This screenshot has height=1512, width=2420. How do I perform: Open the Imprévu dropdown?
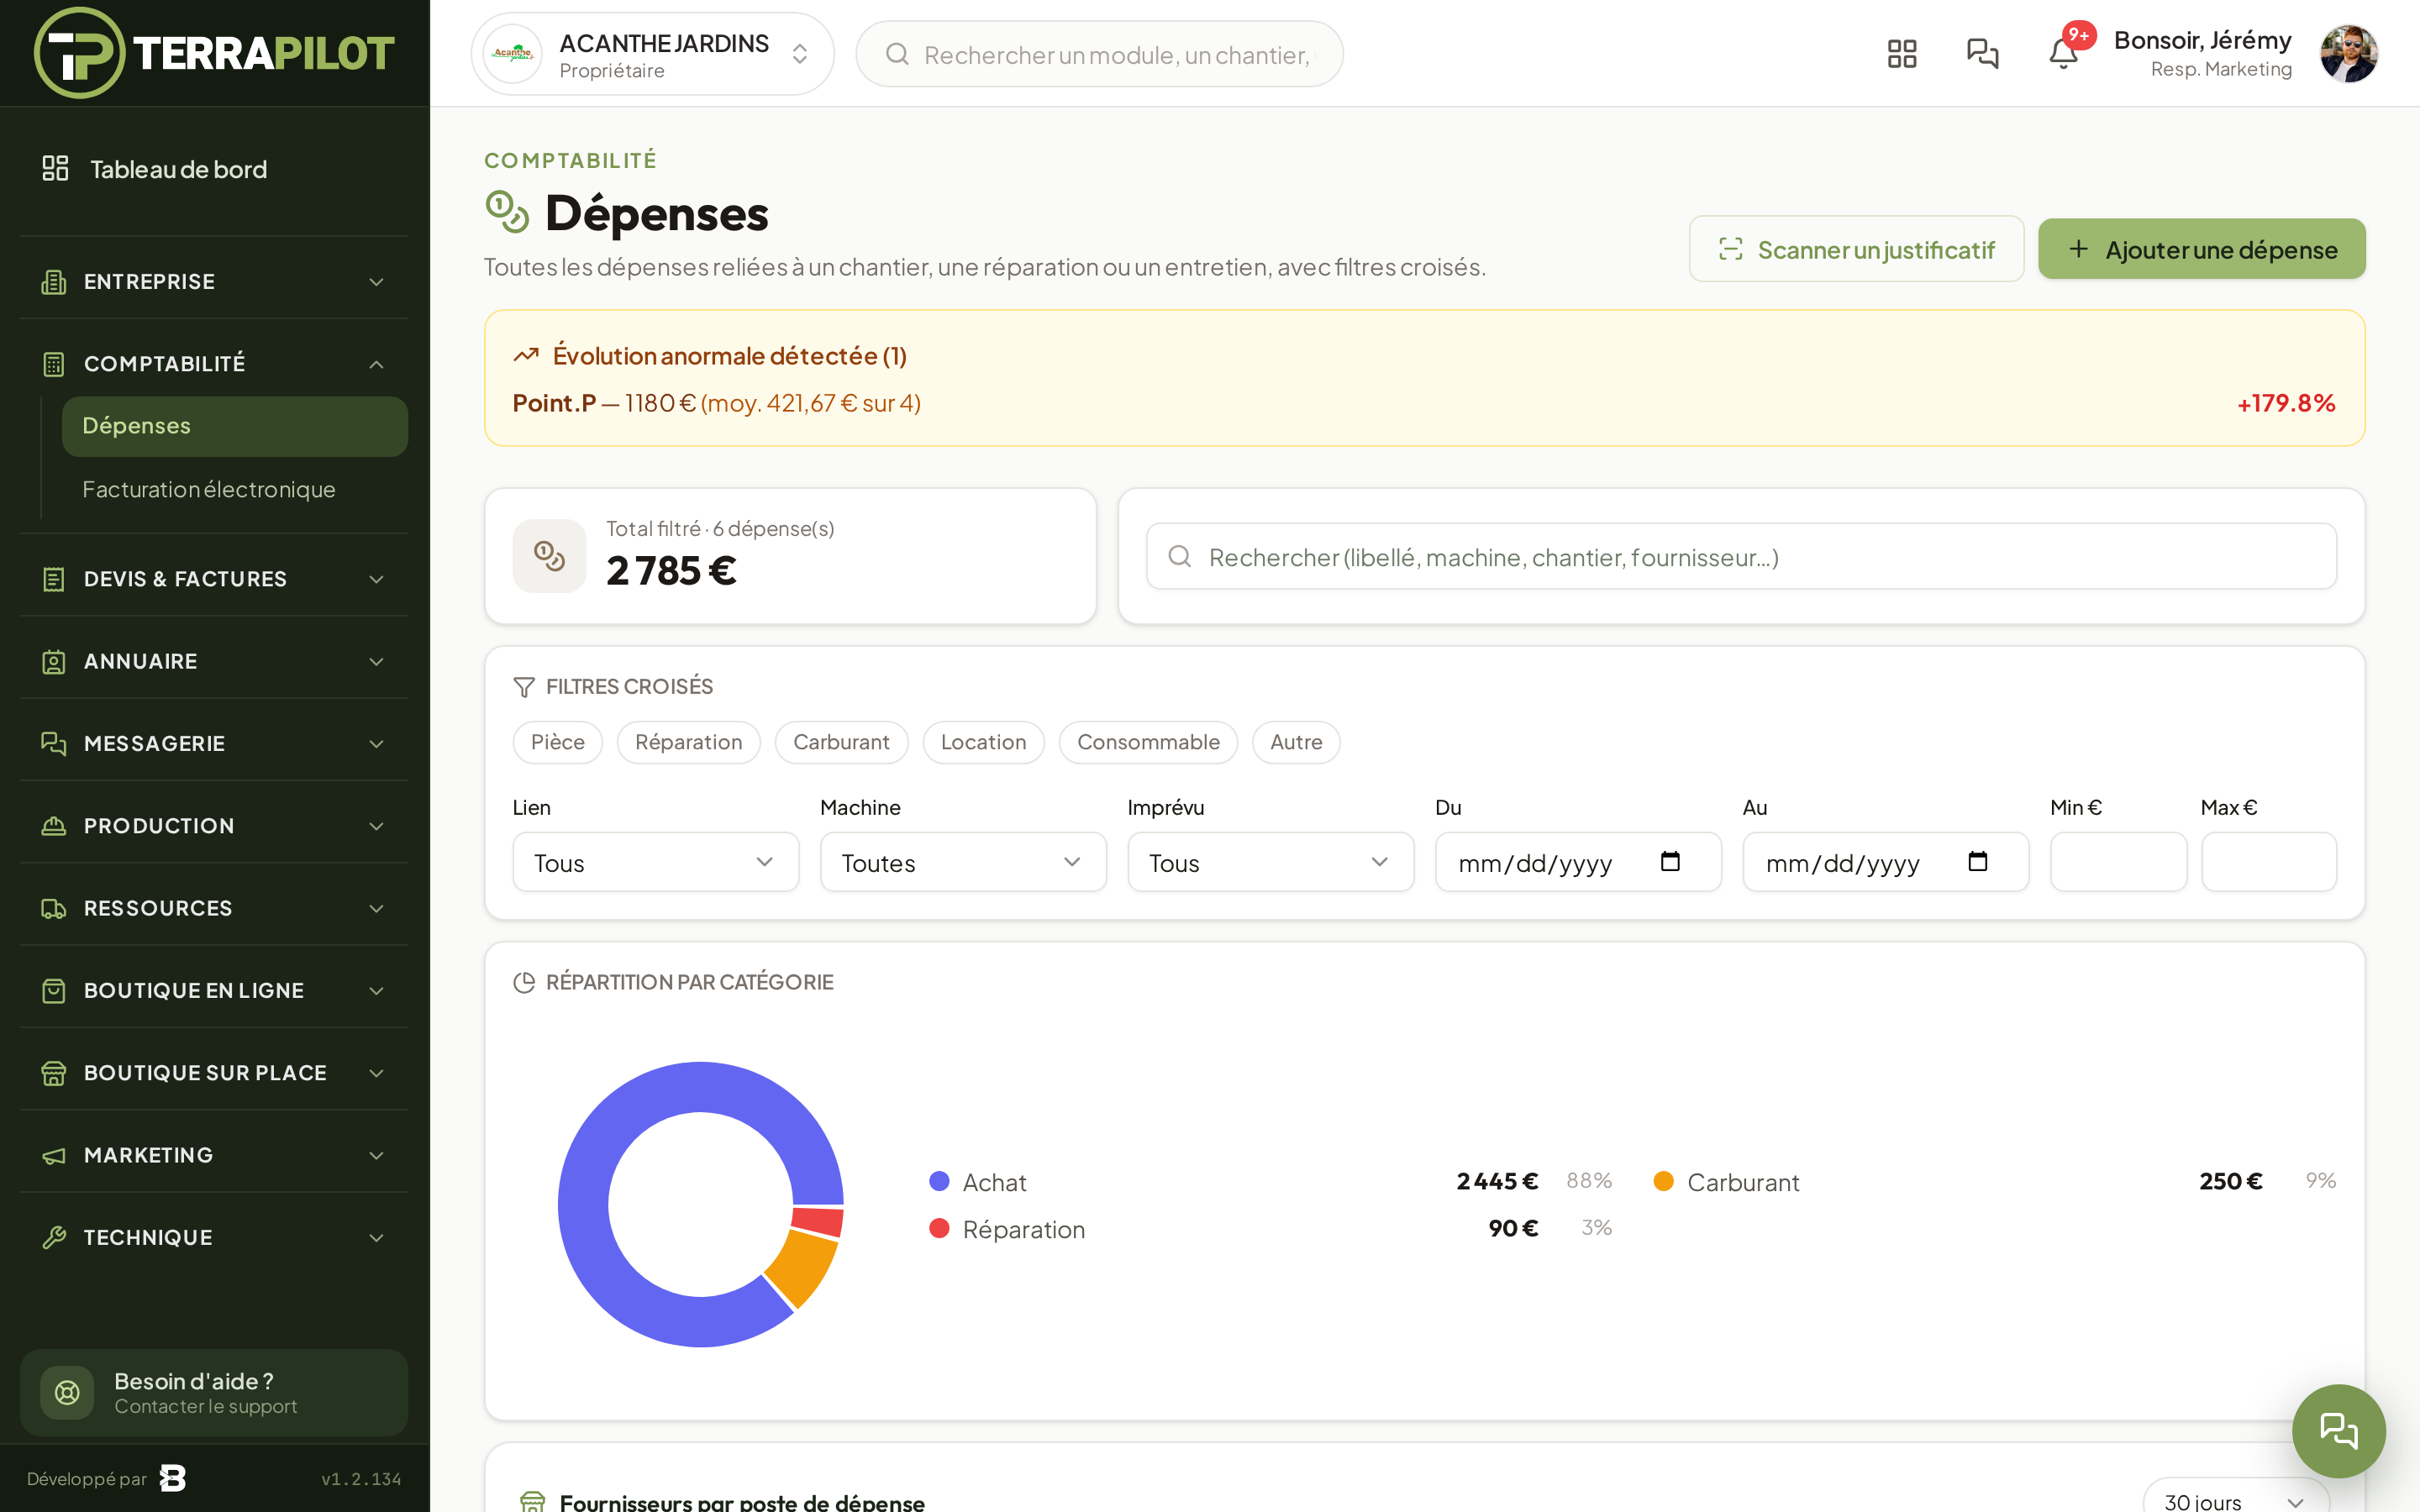1270,862
